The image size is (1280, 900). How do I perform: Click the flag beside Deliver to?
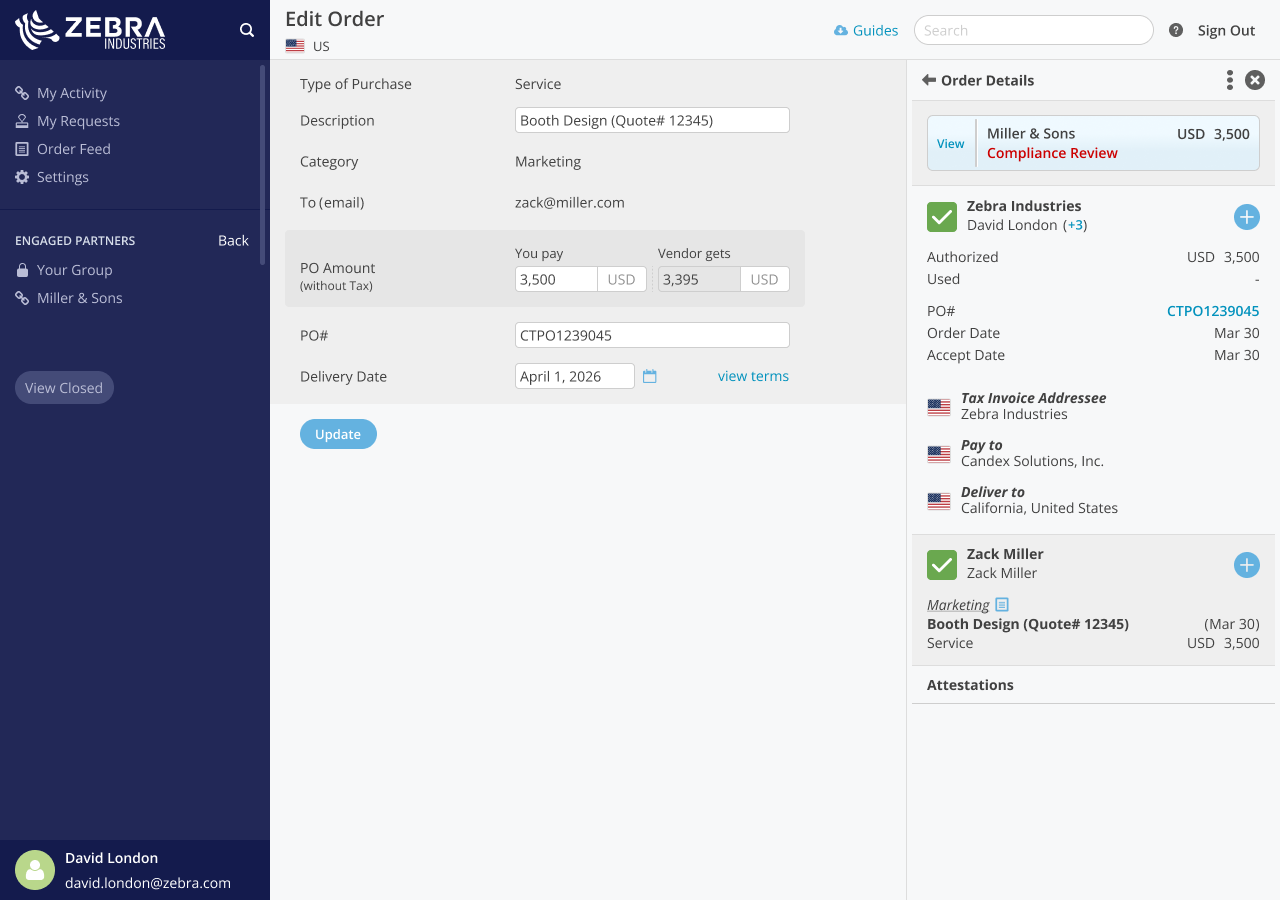pyautogui.click(x=939, y=501)
